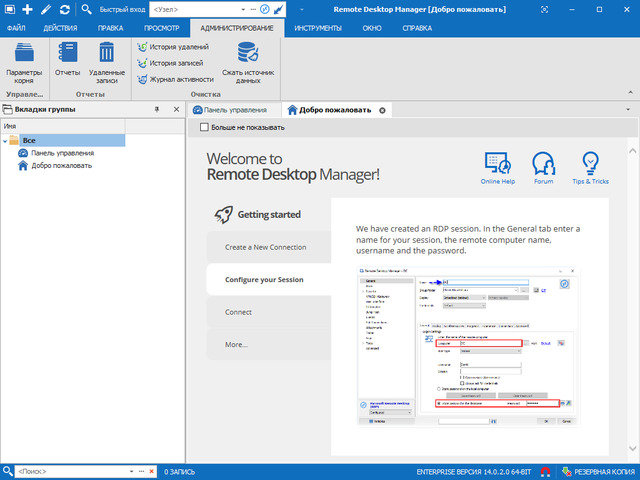Click the welcome page scroll up arrow
Screen dimensions: 640x480
(632, 151)
